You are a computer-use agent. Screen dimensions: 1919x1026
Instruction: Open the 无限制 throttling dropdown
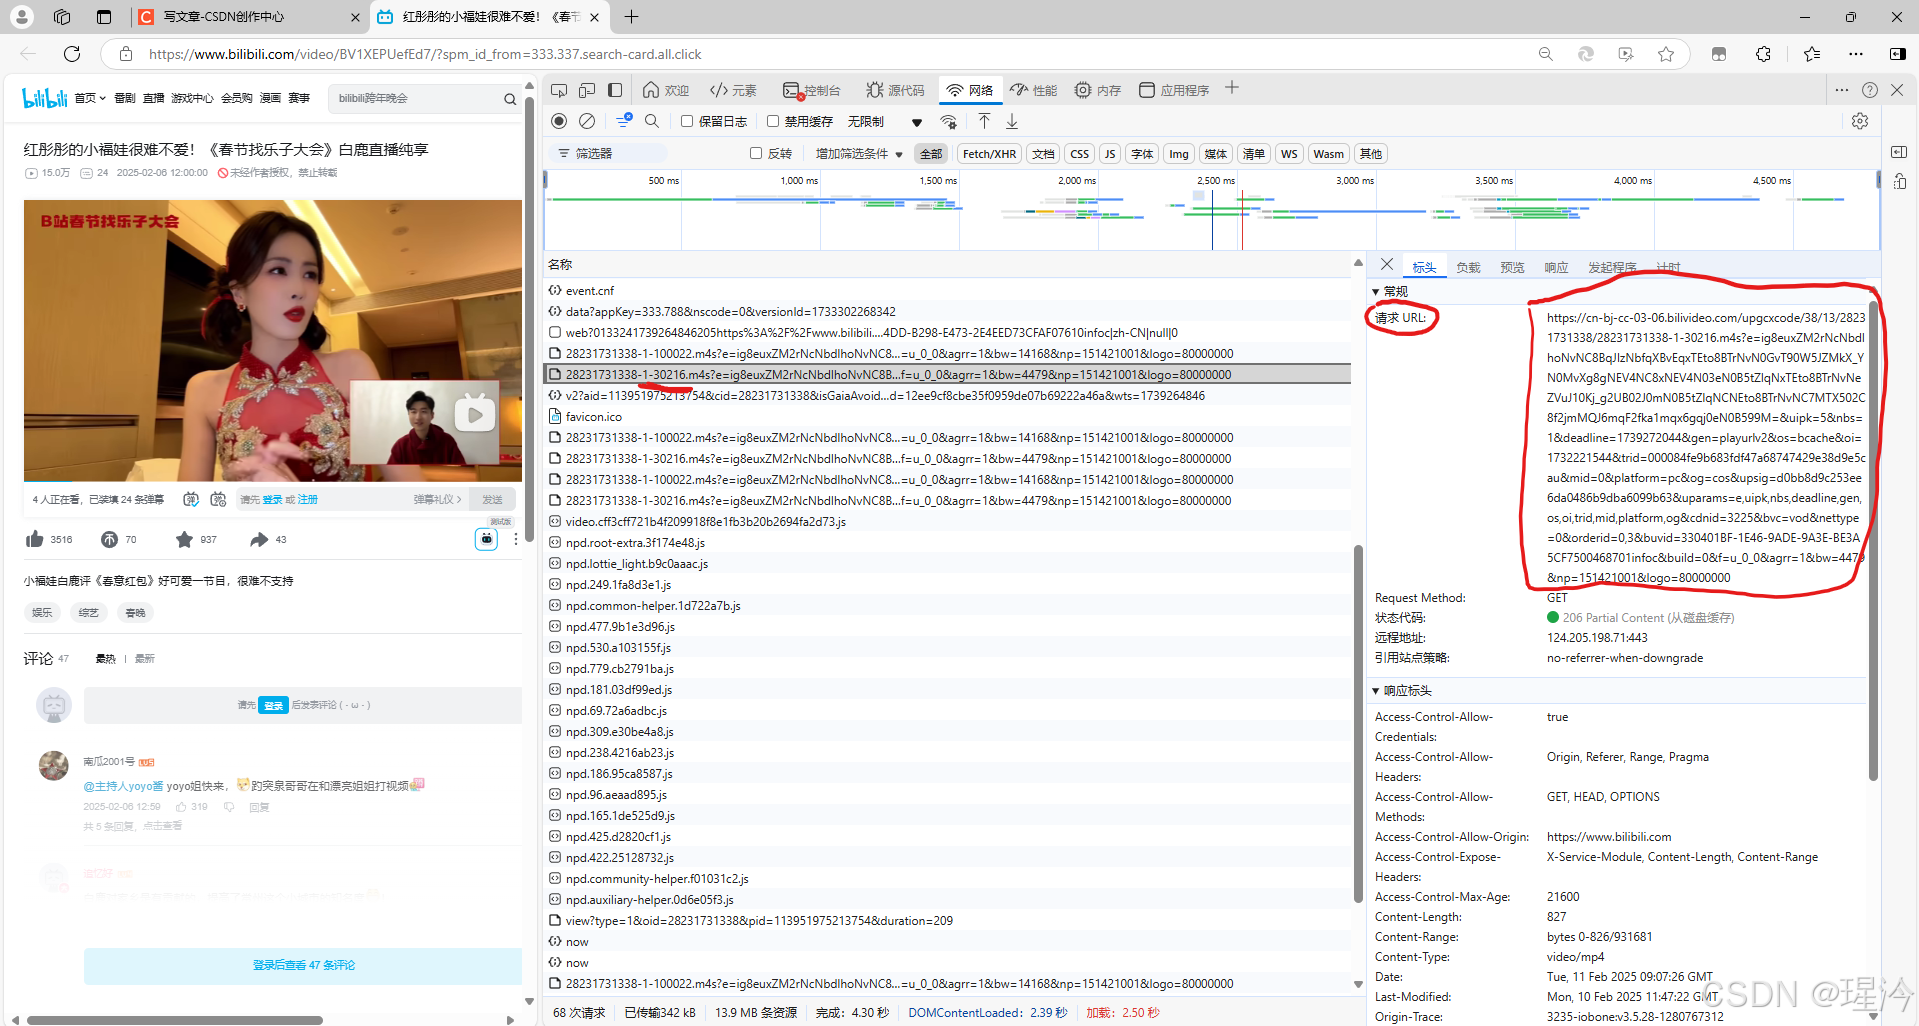click(885, 122)
